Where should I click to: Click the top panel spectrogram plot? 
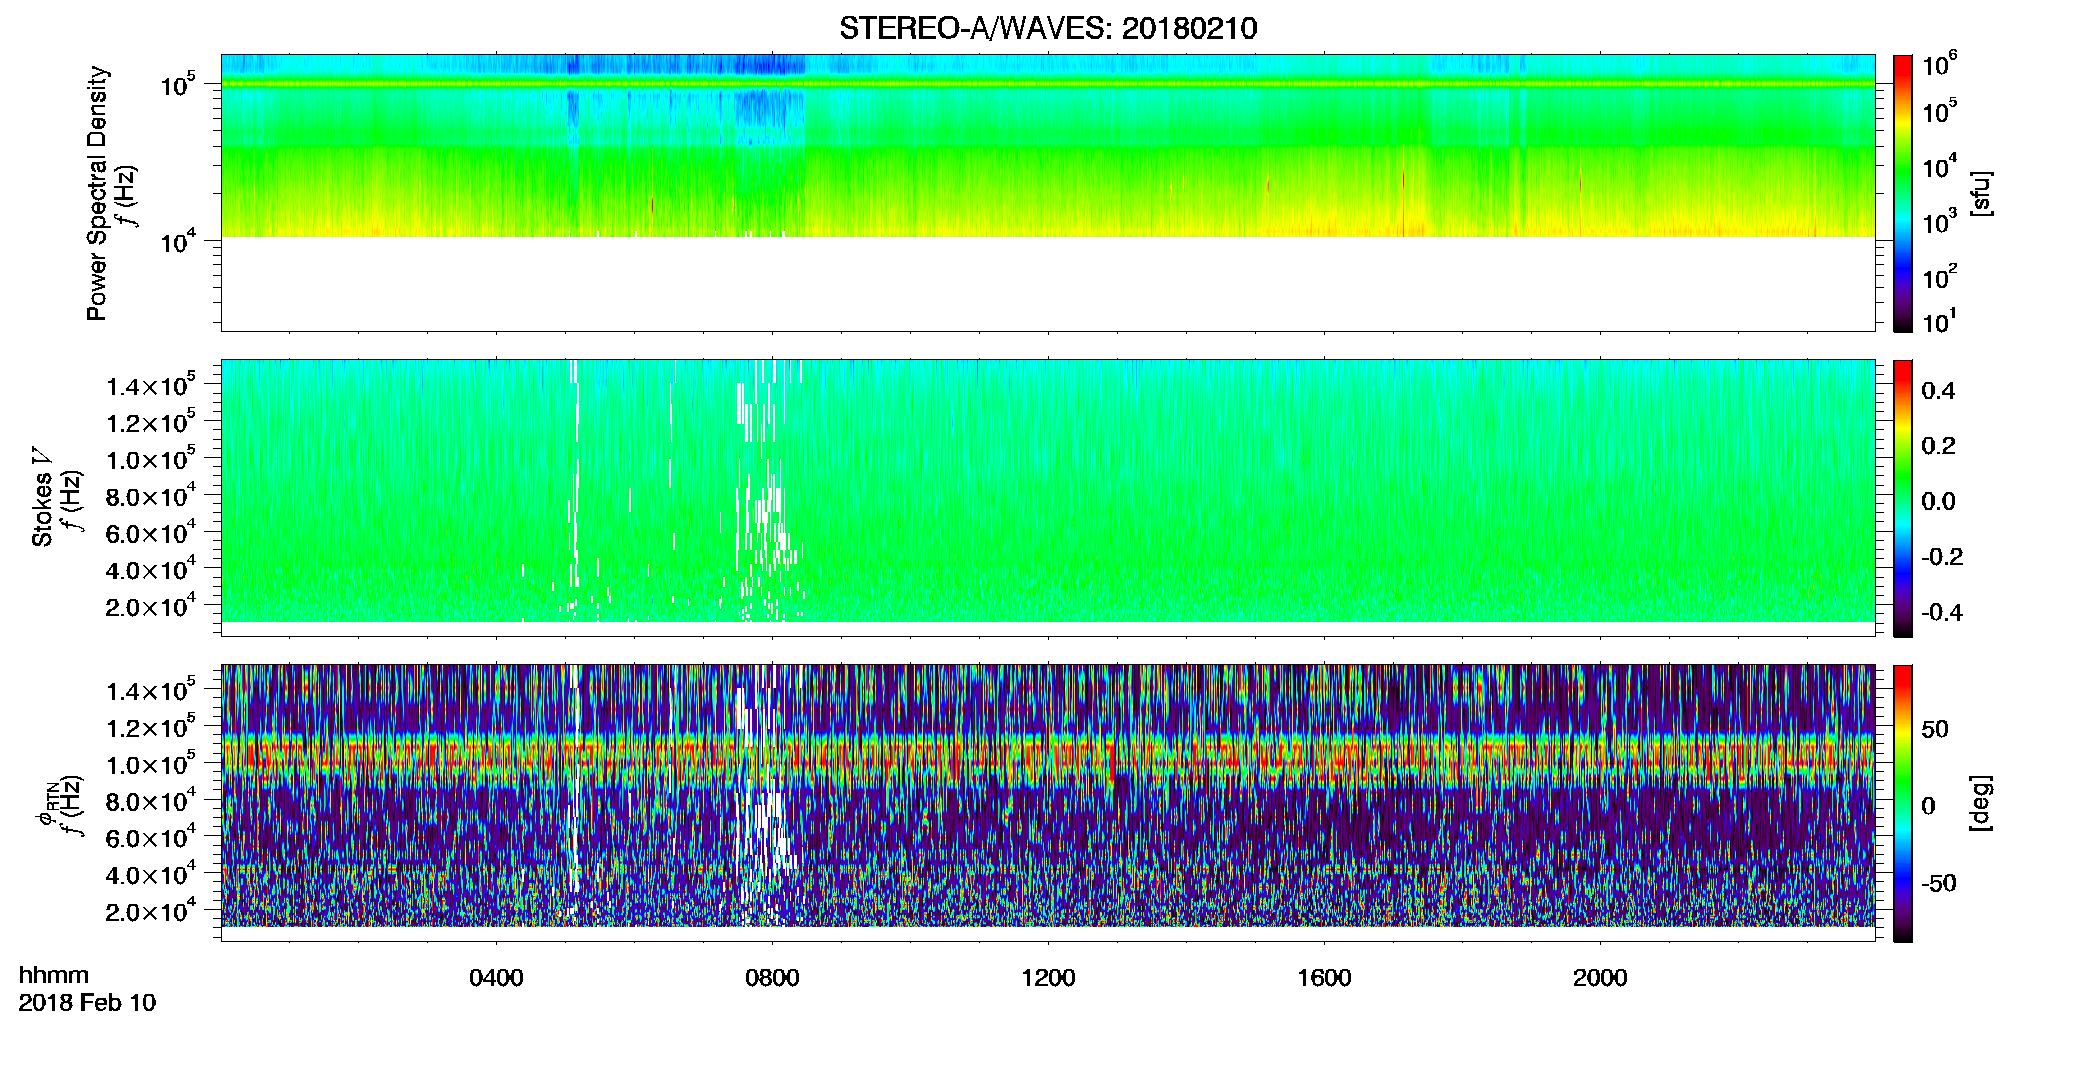coord(1048,193)
